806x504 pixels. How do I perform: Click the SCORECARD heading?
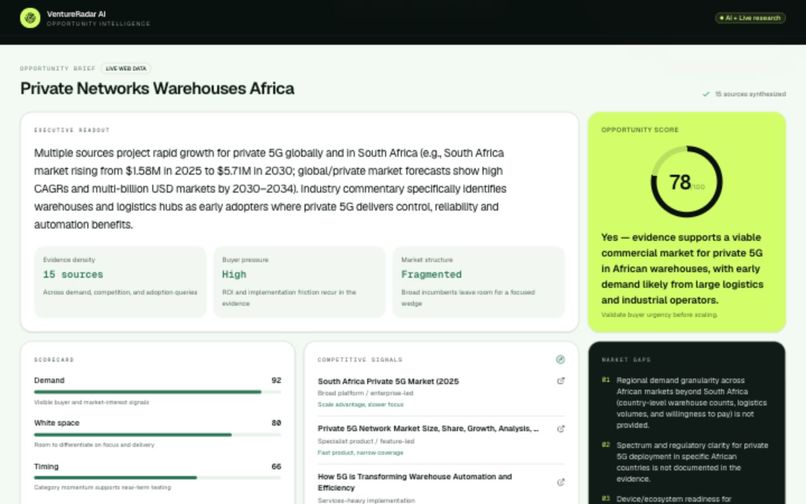click(54, 359)
